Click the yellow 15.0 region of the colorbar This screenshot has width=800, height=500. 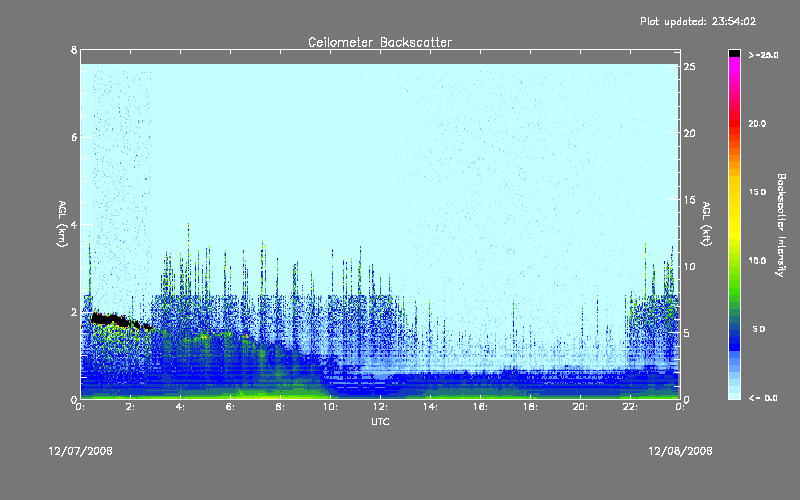[734, 192]
